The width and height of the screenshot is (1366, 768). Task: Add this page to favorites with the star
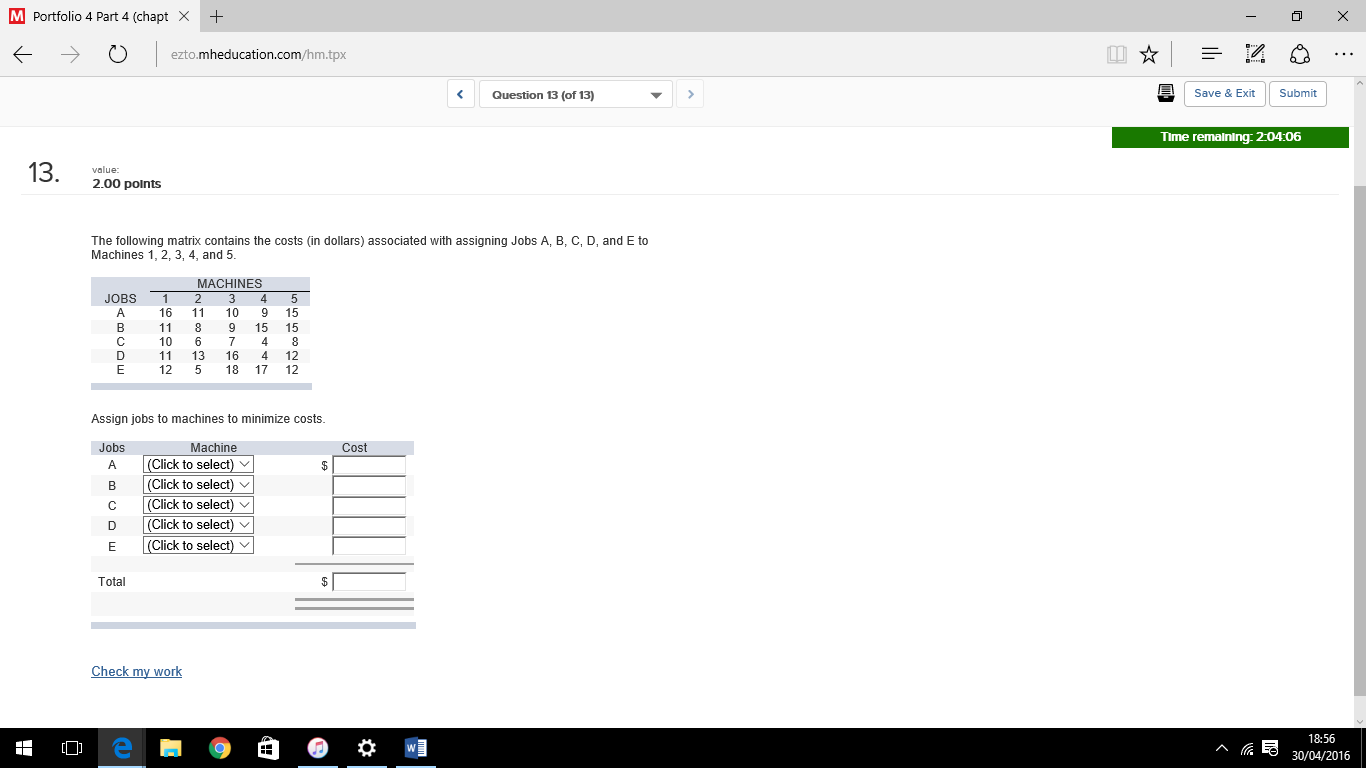[1149, 55]
